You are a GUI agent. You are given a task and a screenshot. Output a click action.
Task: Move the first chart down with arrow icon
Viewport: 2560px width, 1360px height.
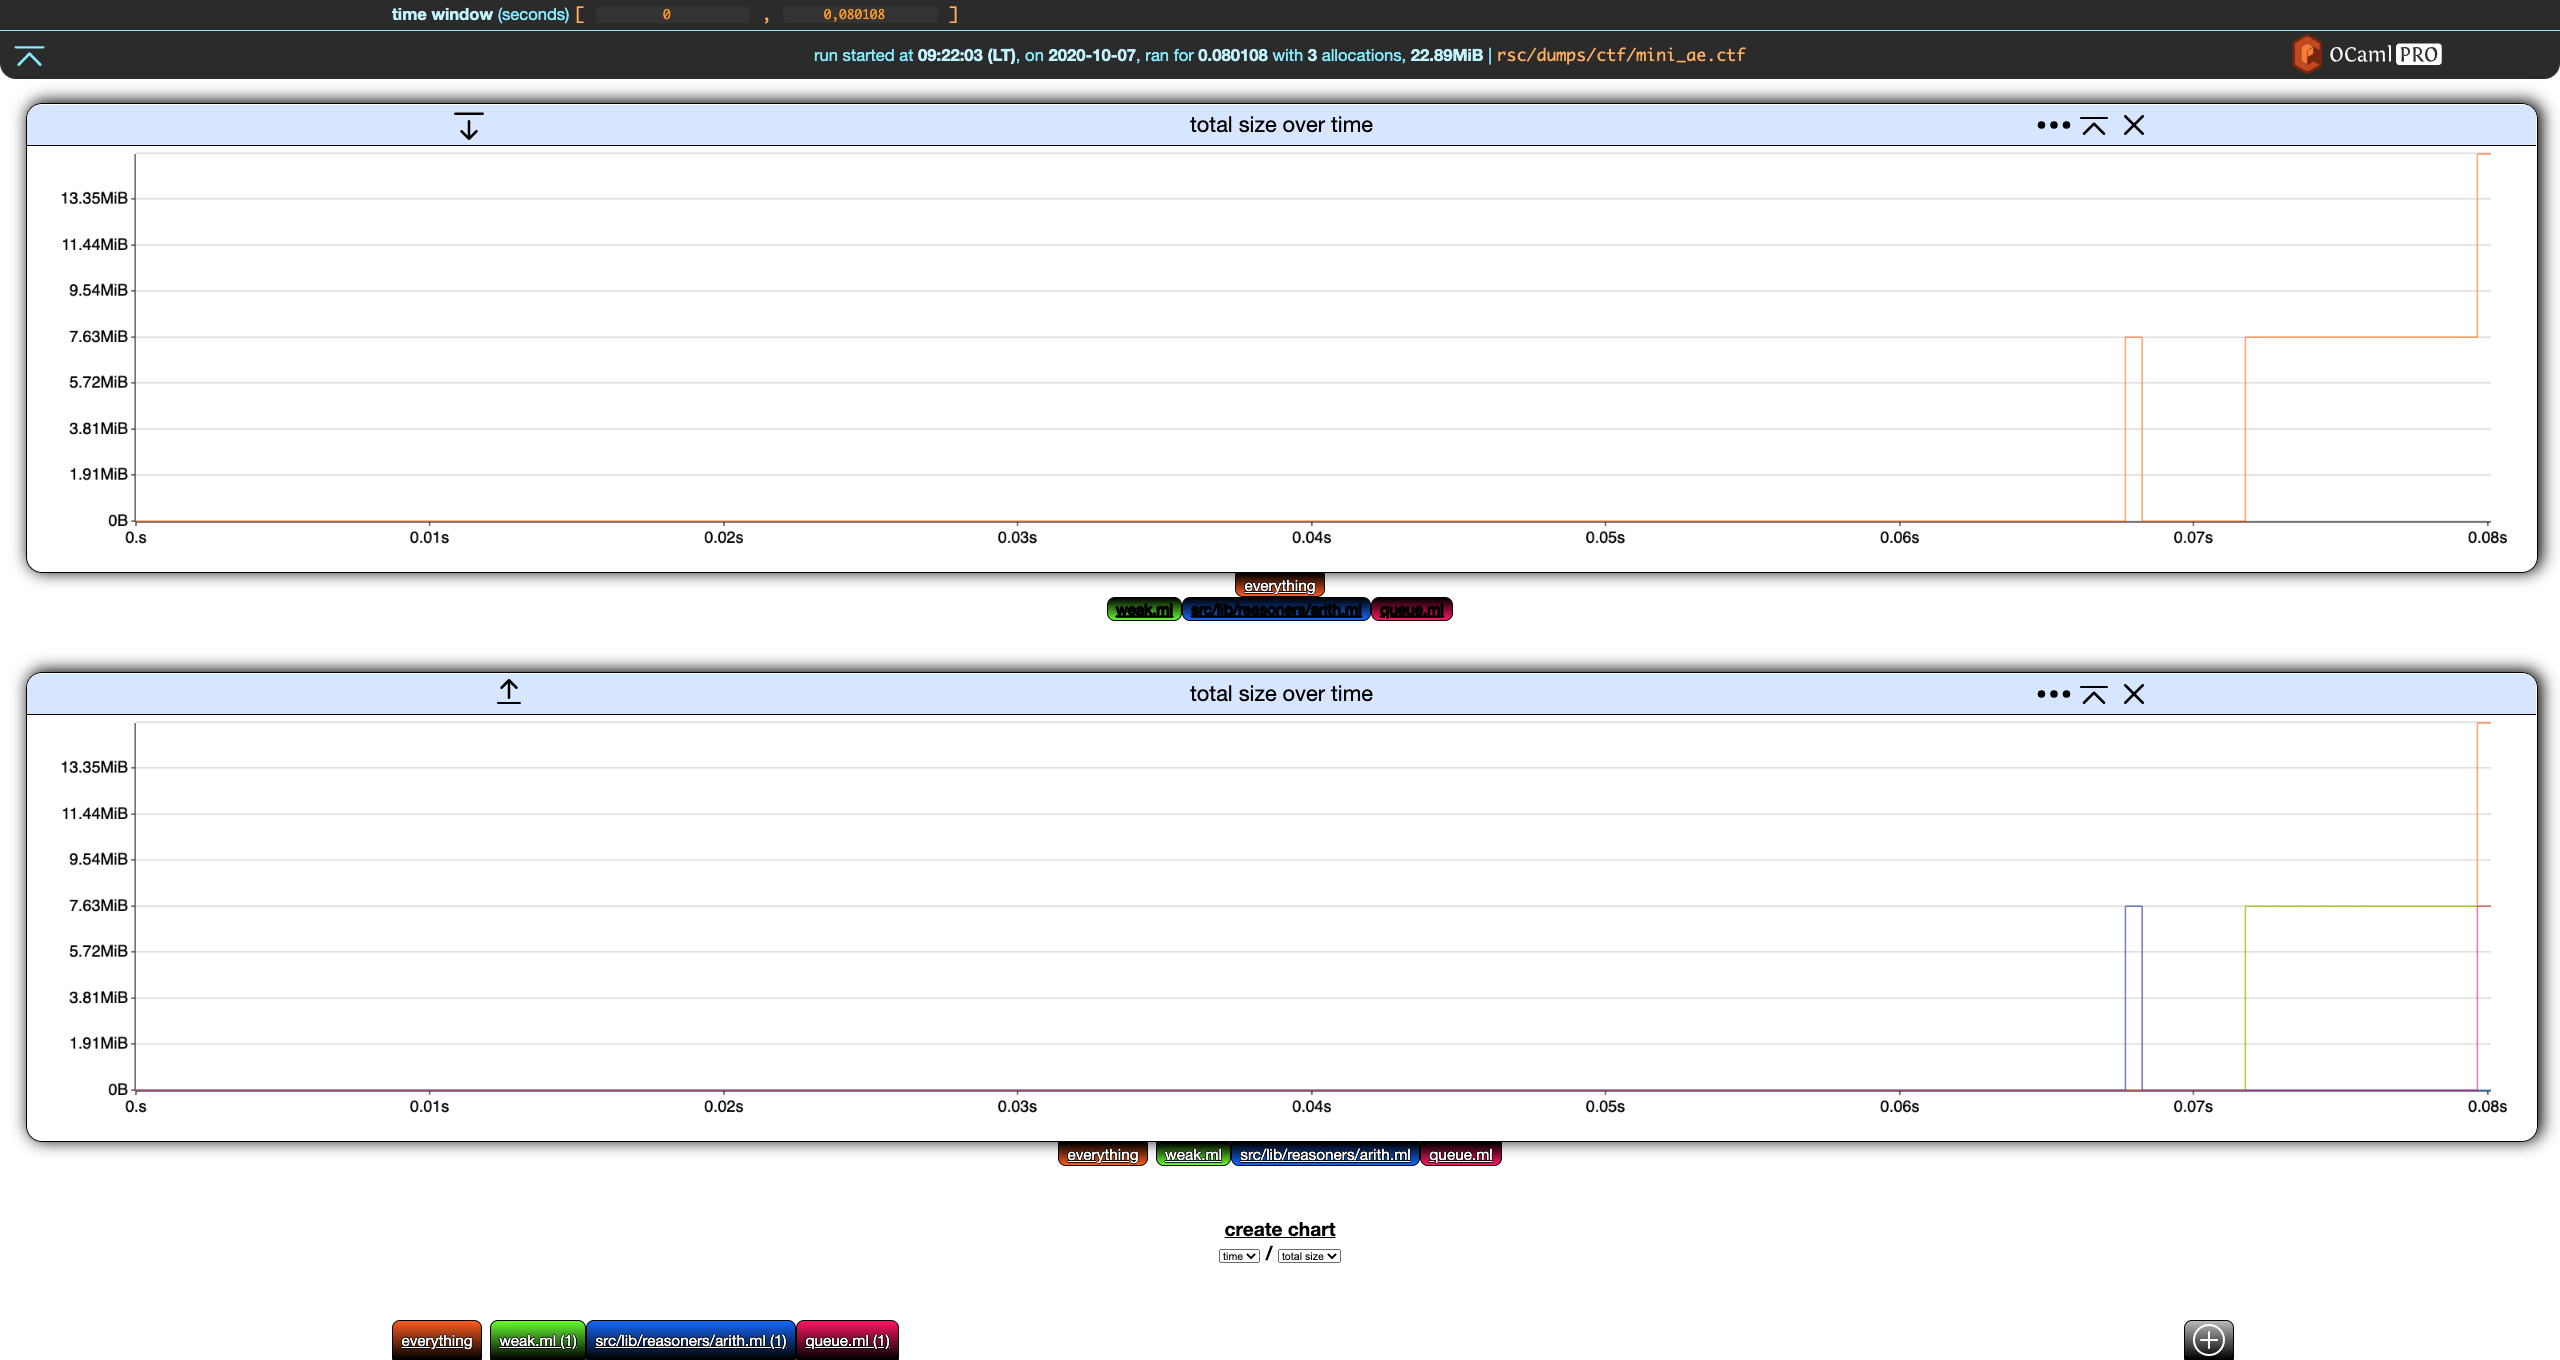[469, 126]
